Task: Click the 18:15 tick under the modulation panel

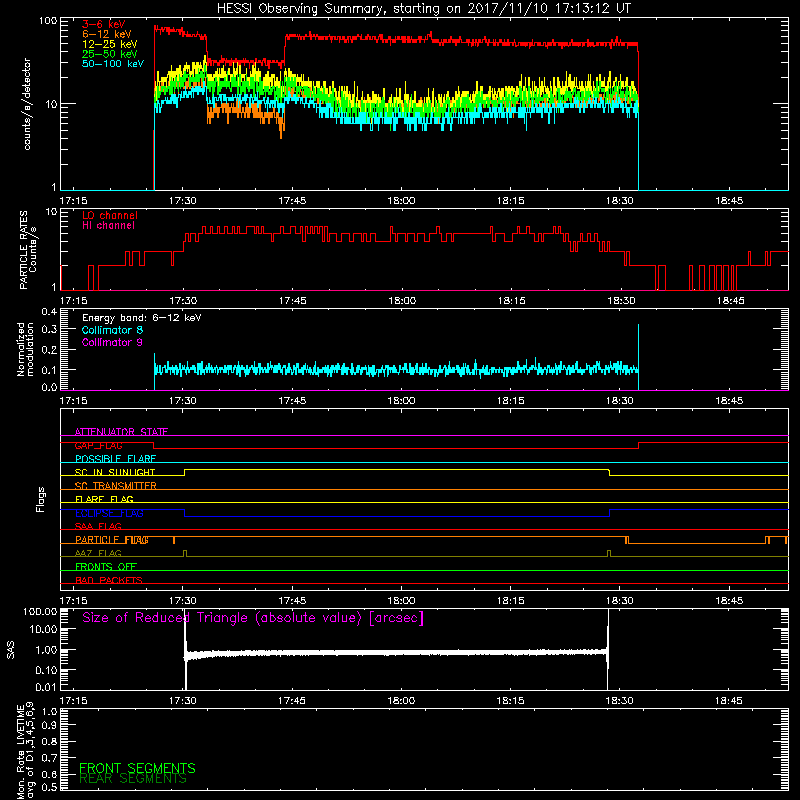Action: (510, 401)
